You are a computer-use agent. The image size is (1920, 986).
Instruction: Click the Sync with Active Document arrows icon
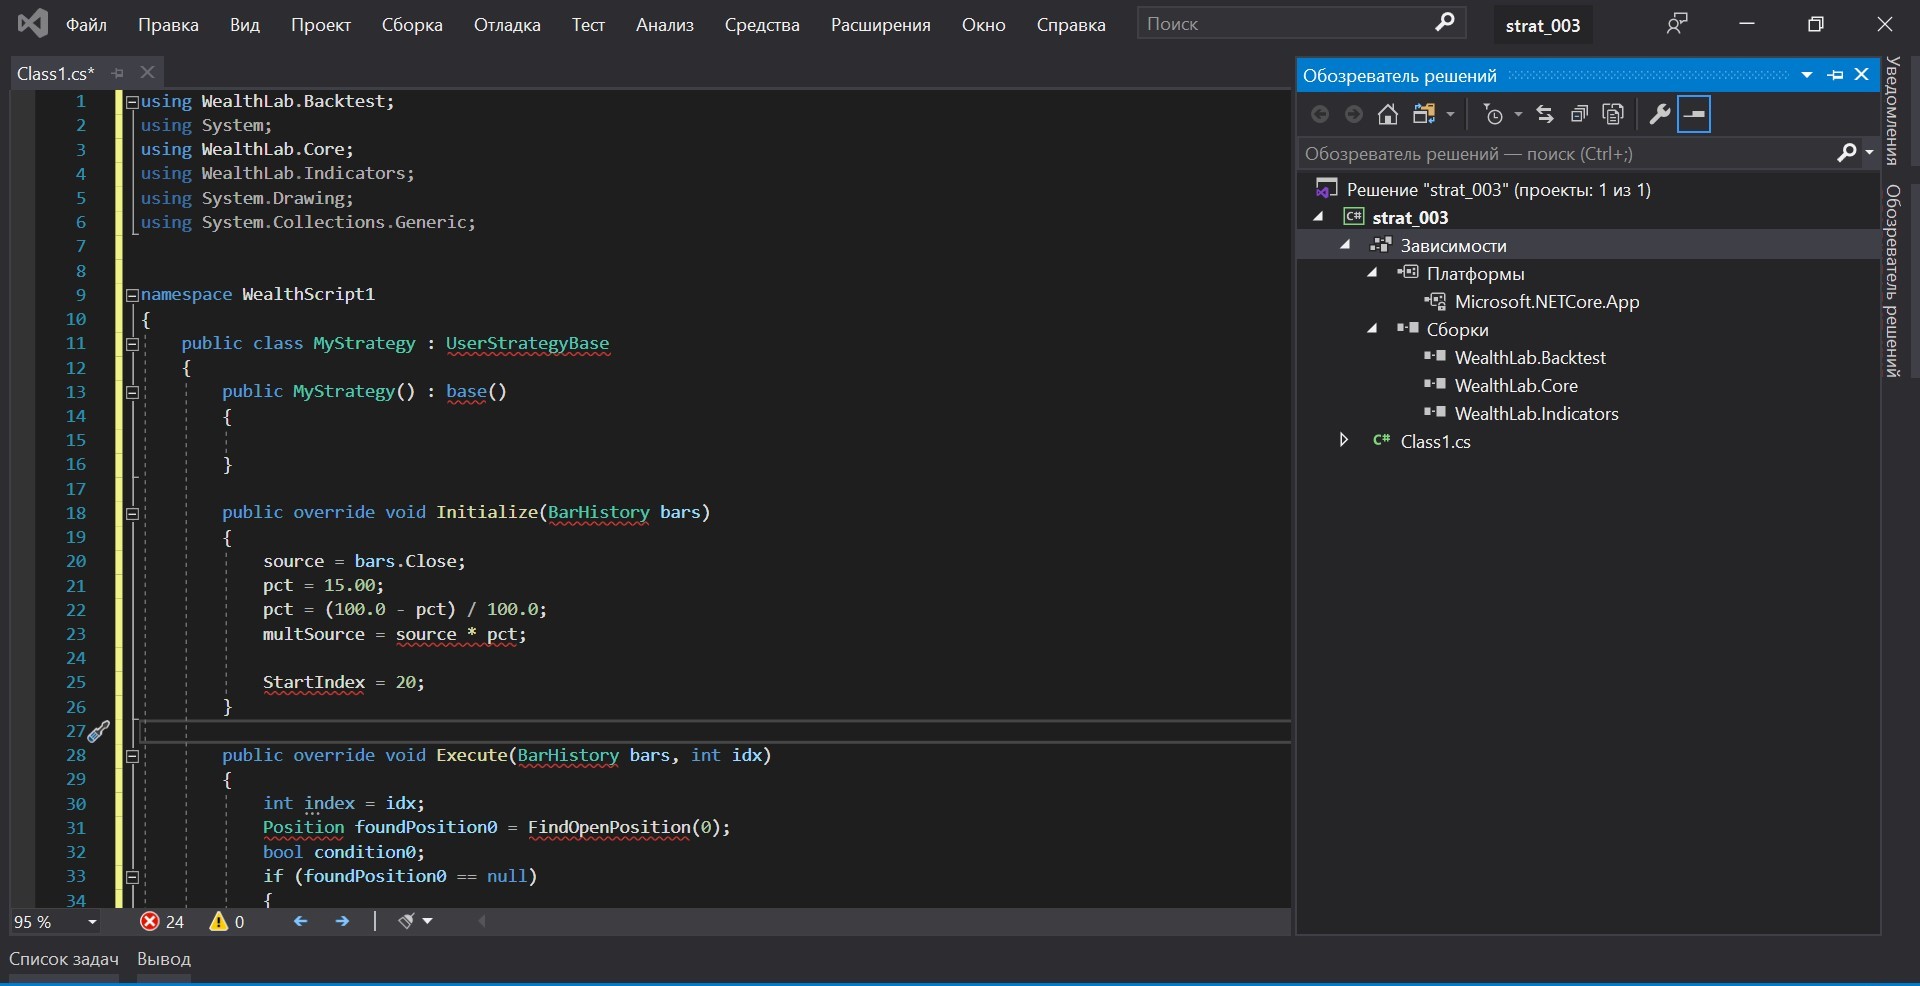pyautogui.click(x=1545, y=114)
